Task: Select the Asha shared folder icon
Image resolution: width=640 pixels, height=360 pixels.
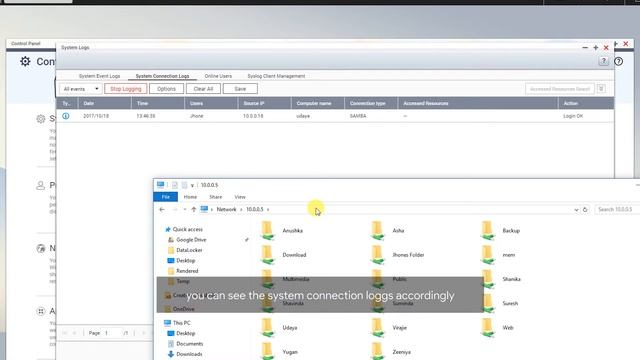Action: click(378, 231)
